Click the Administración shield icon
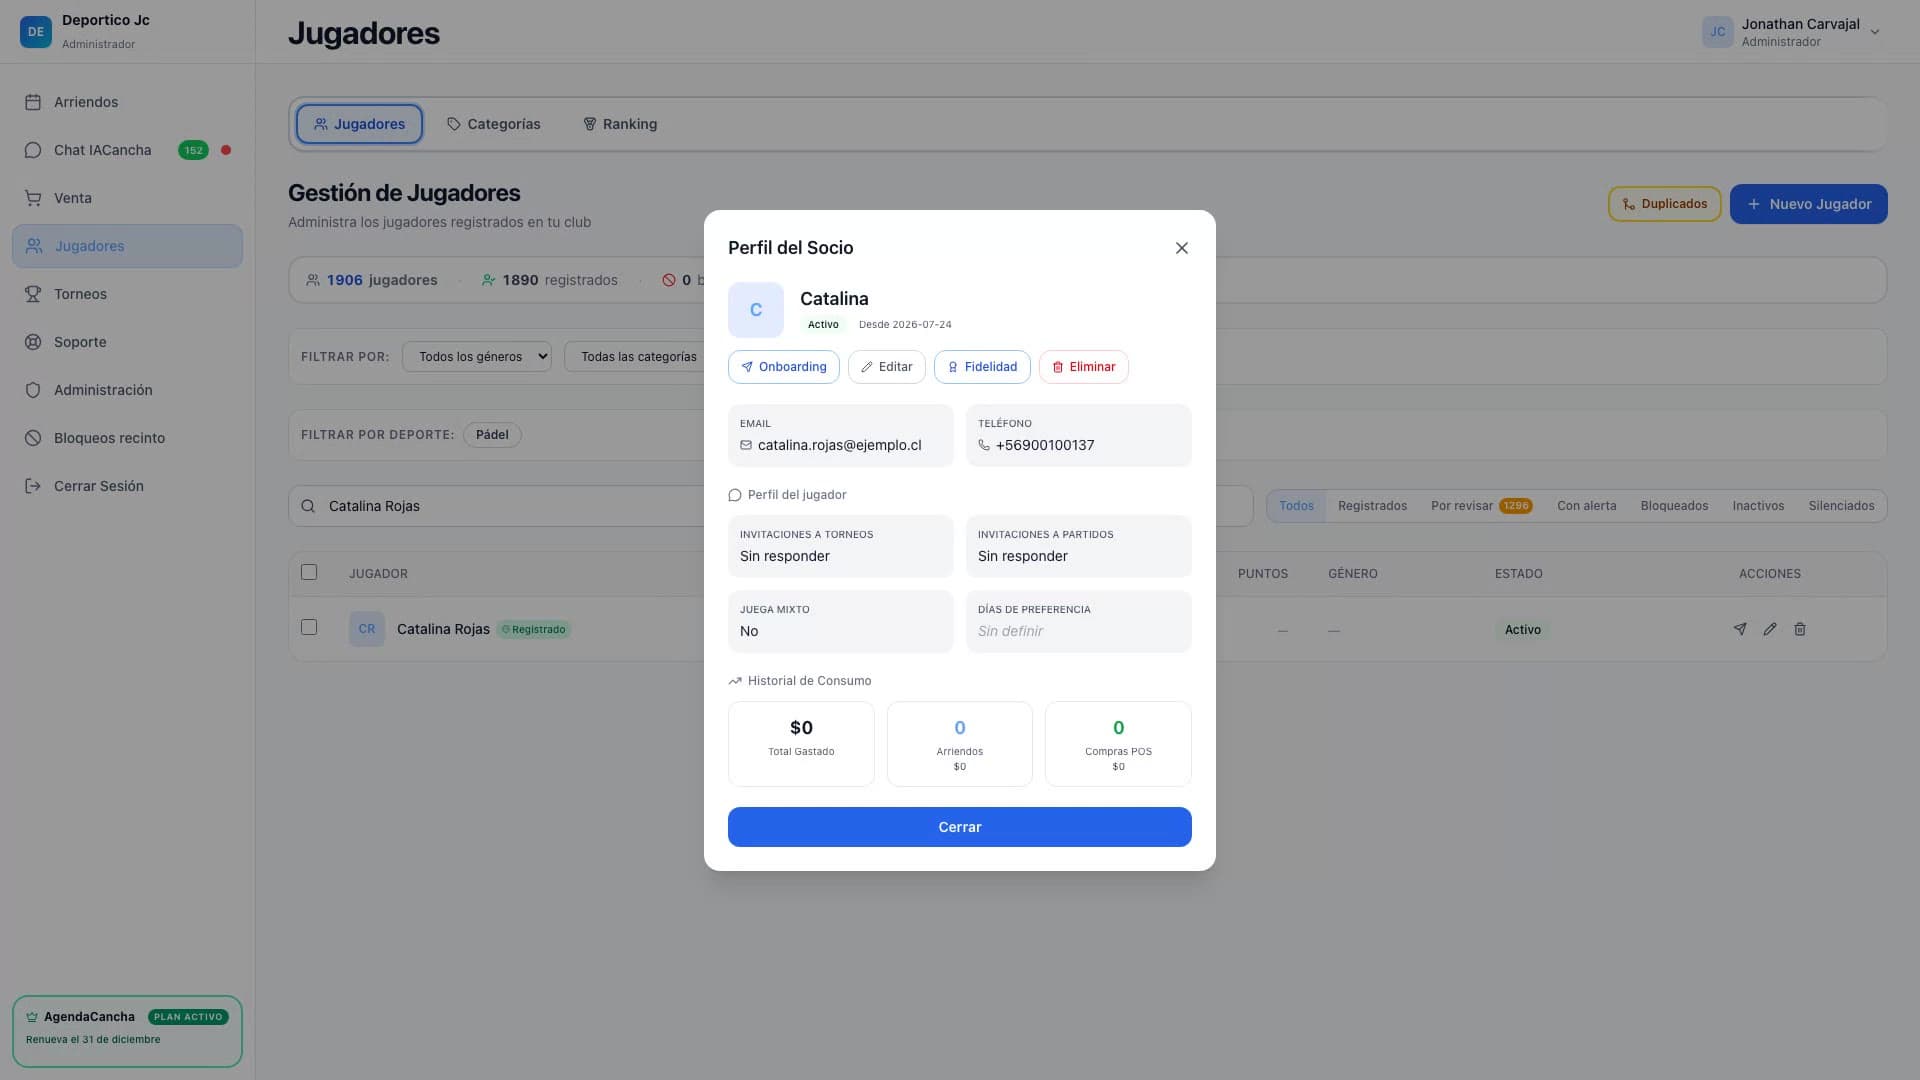Image resolution: width=1920 pixels, height=1080 pixels. pos(33,390)
